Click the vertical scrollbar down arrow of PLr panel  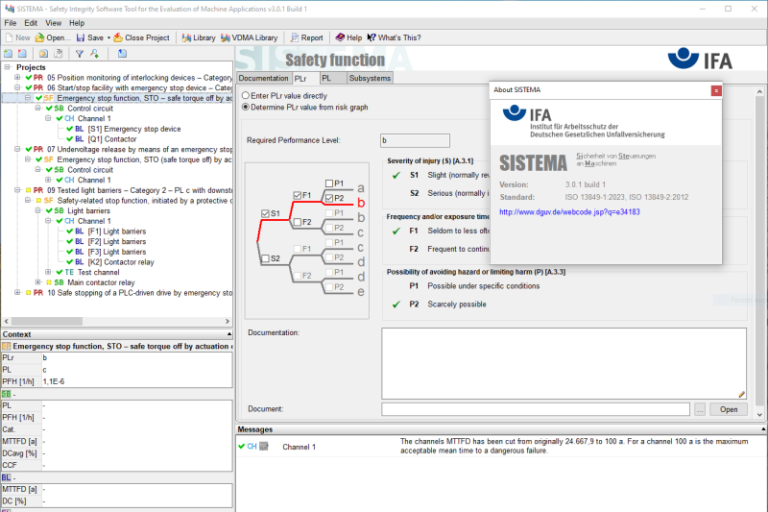click(x=760, y=414)
